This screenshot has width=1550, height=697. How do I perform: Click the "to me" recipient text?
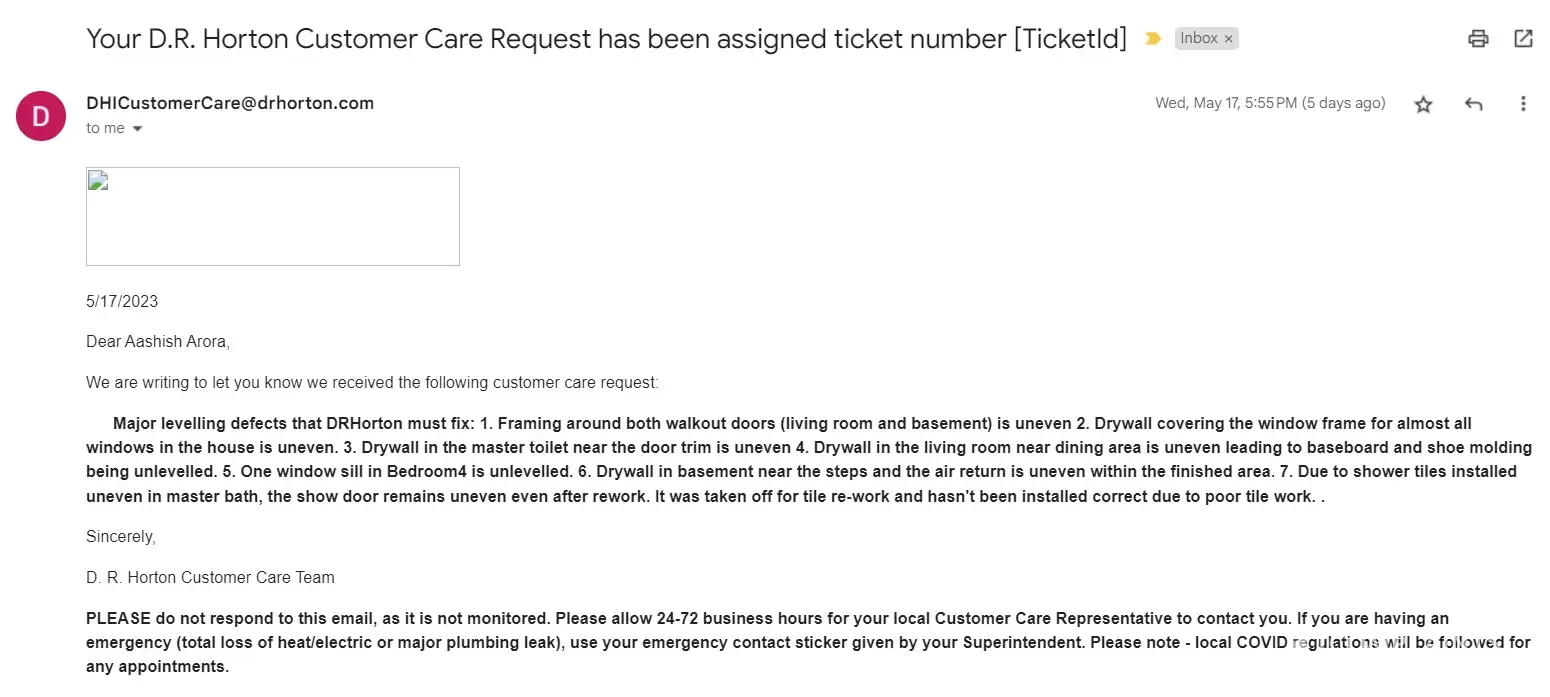pos(105,128)
